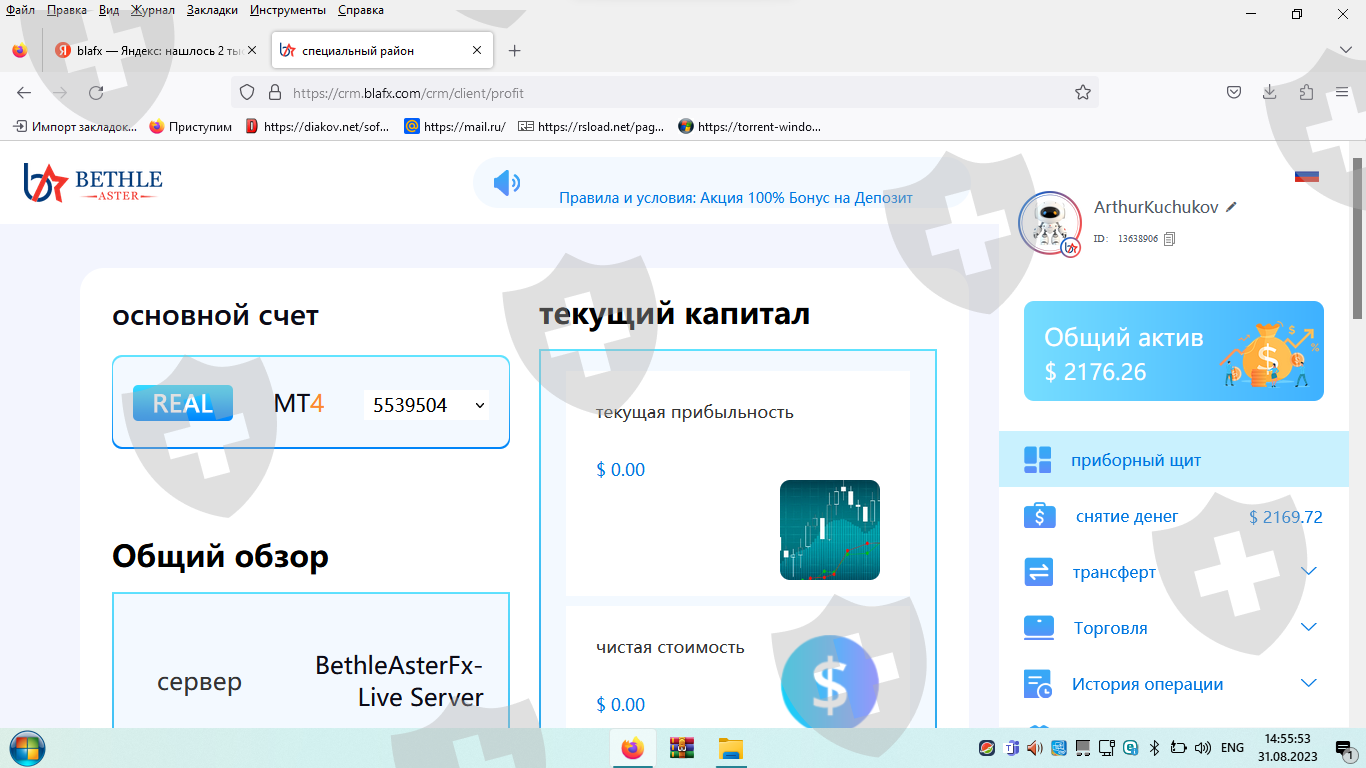Click the pencil icon next to ArthurKuchukov
1366x768 pixels.
tap(1232, 207)
